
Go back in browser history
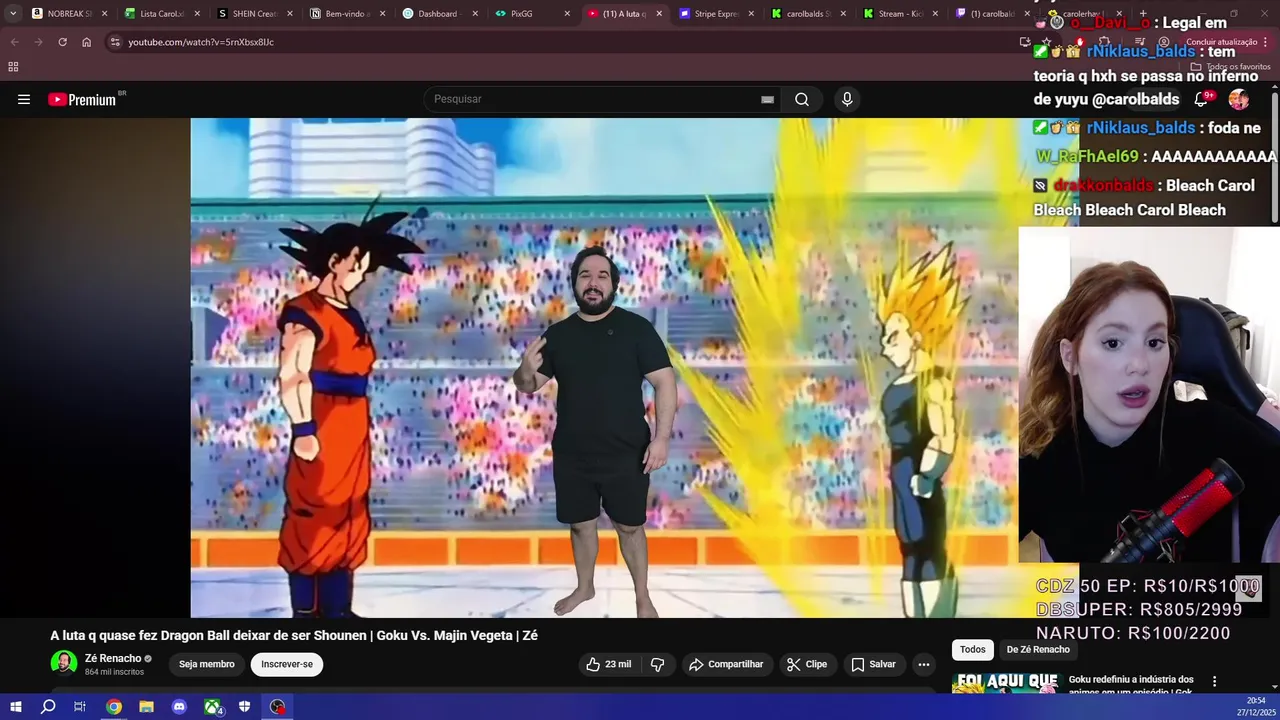(15, 42)
